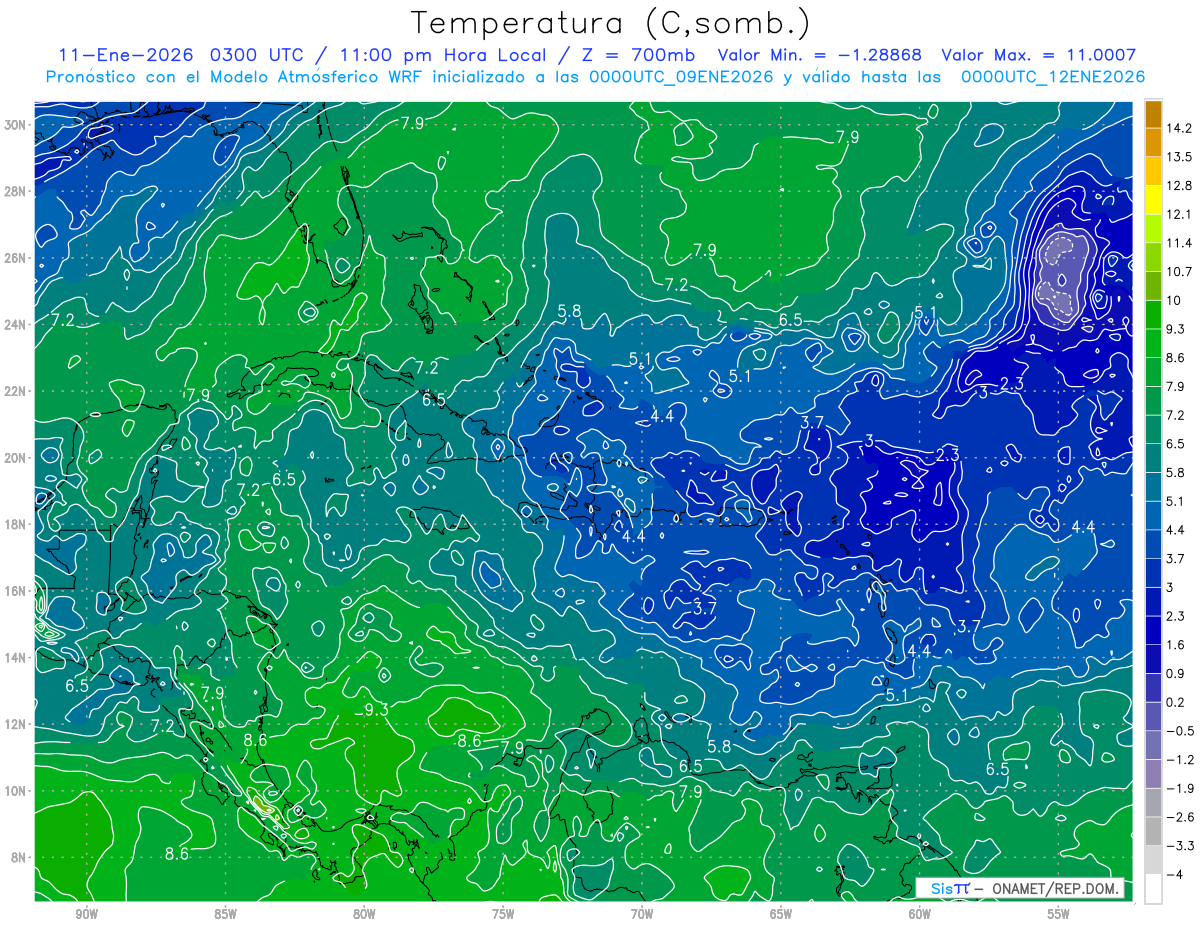
Task: Click the blue "SisTT" logo text
Action: pyautogui.click(x=949, y=888)
